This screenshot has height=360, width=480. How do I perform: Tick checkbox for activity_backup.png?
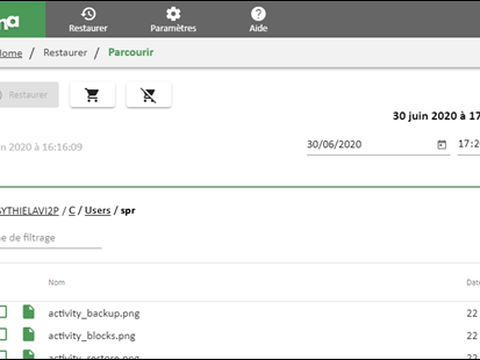pyautogui.click(x=3, y=312)
